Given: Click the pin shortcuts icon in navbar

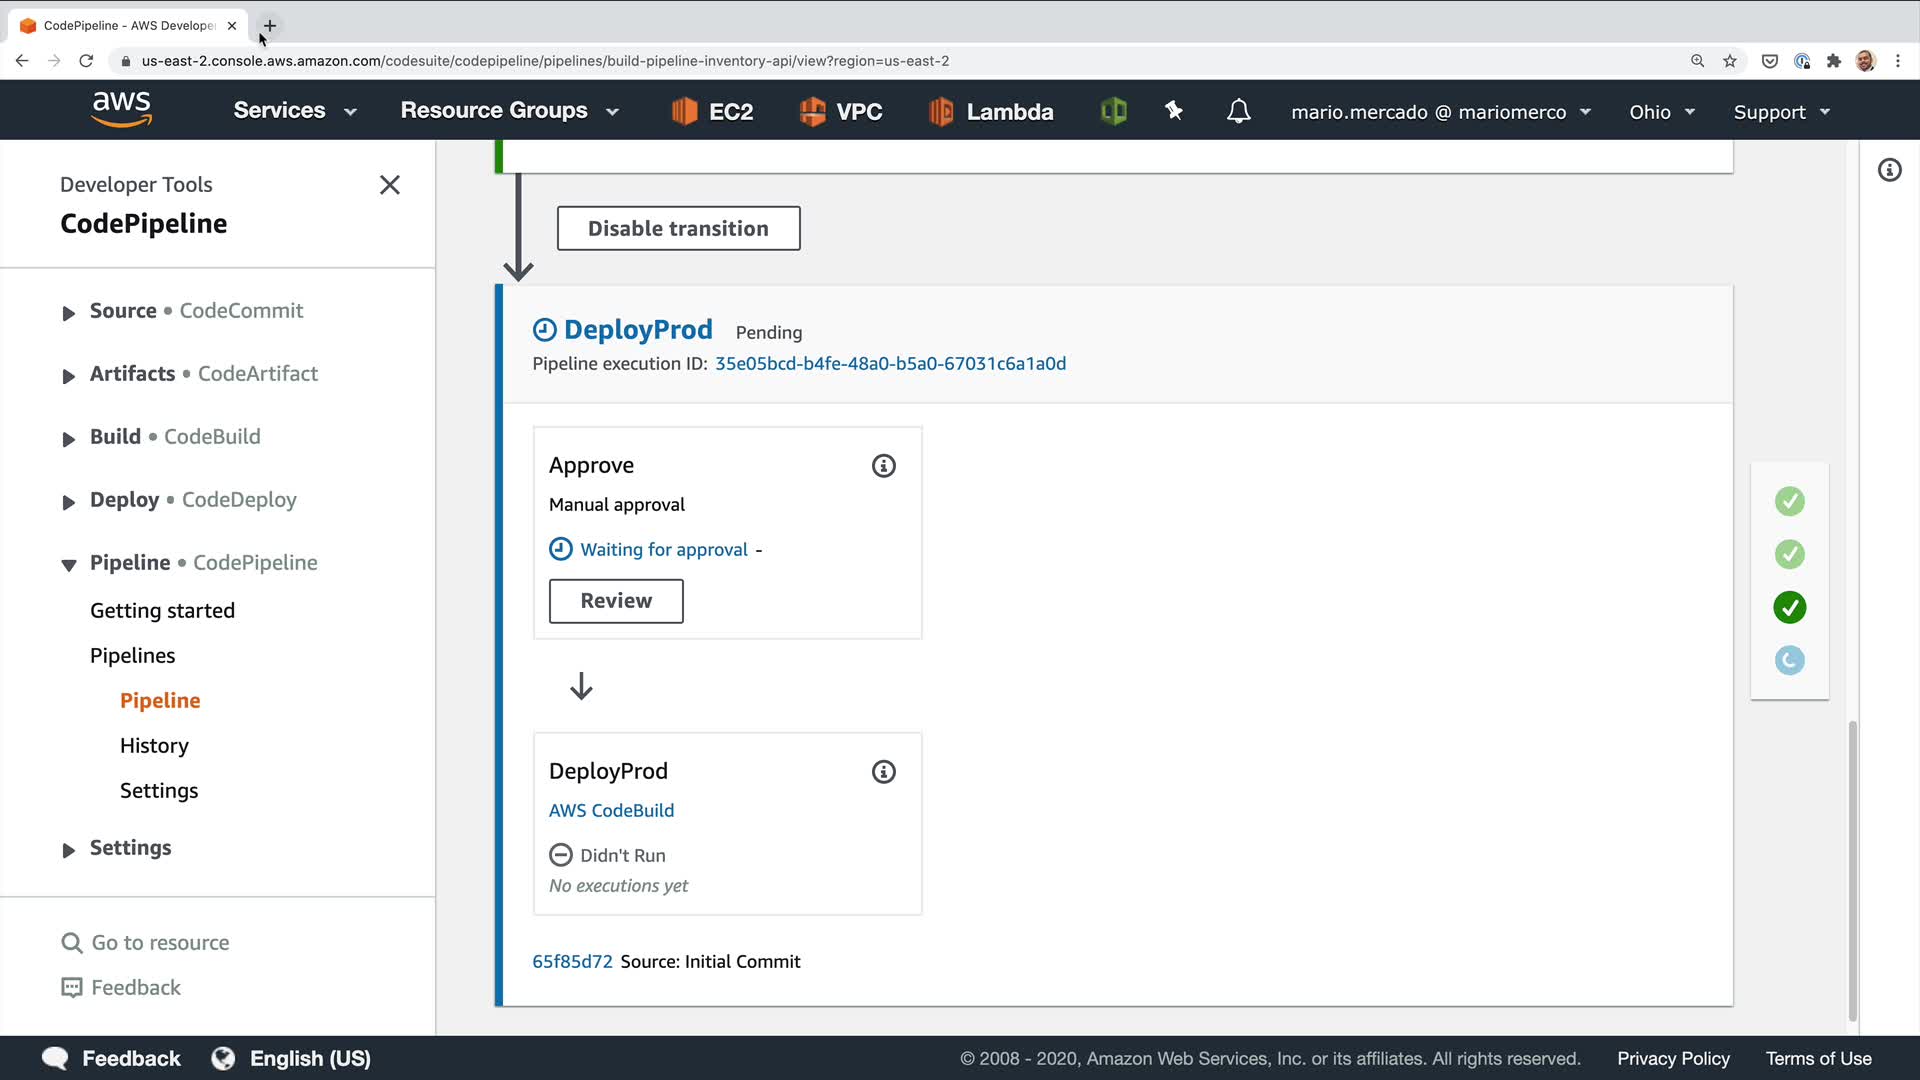Looking at the screenshot, I should click(1174, 111).
